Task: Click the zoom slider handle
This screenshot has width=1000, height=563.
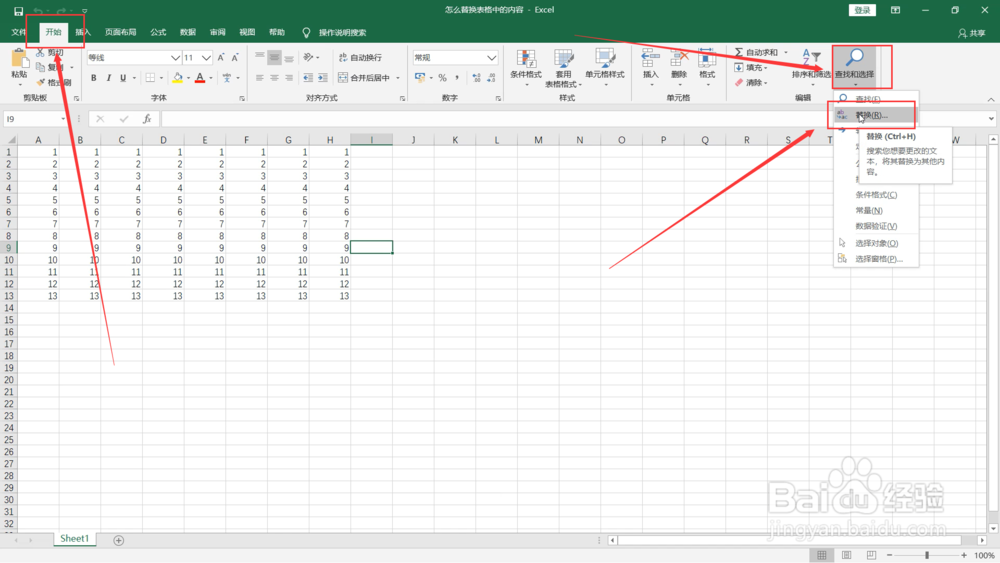Action: [x=927, y=555]
